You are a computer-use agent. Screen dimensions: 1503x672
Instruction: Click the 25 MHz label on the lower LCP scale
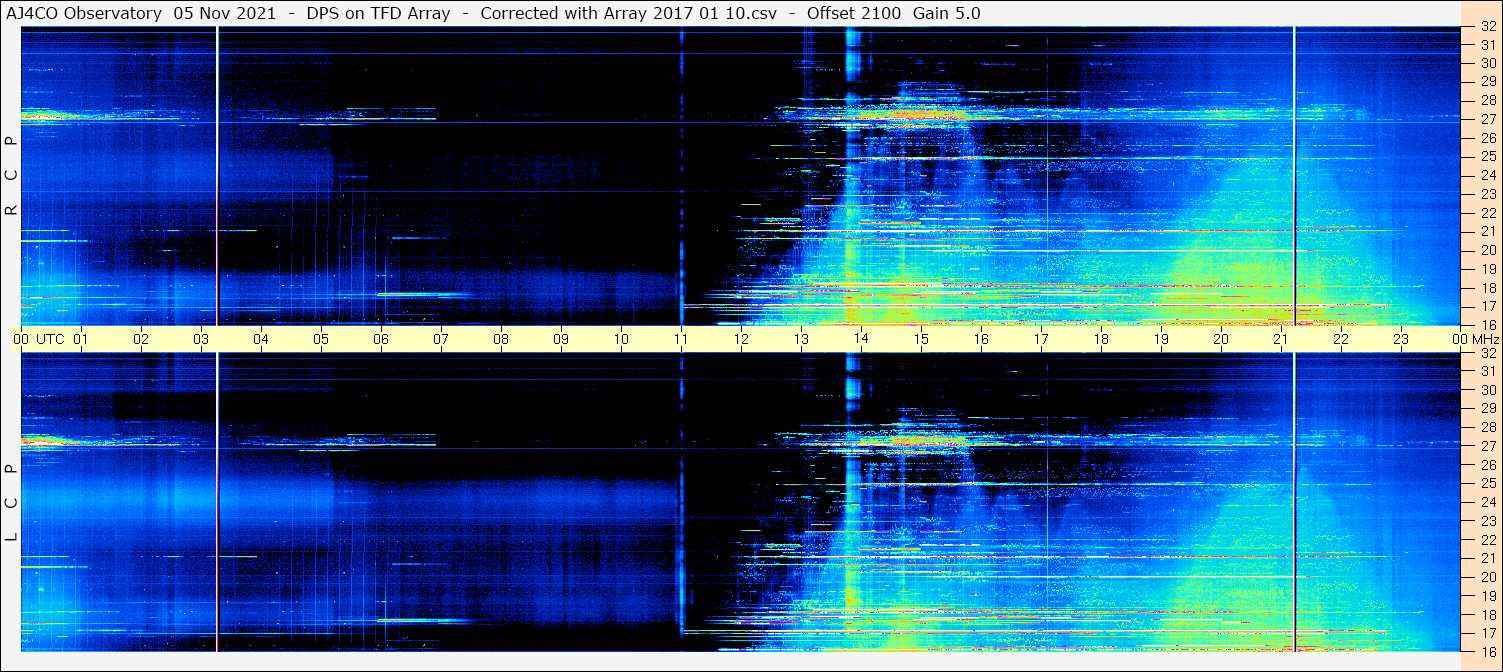[x=1487, y=484]
